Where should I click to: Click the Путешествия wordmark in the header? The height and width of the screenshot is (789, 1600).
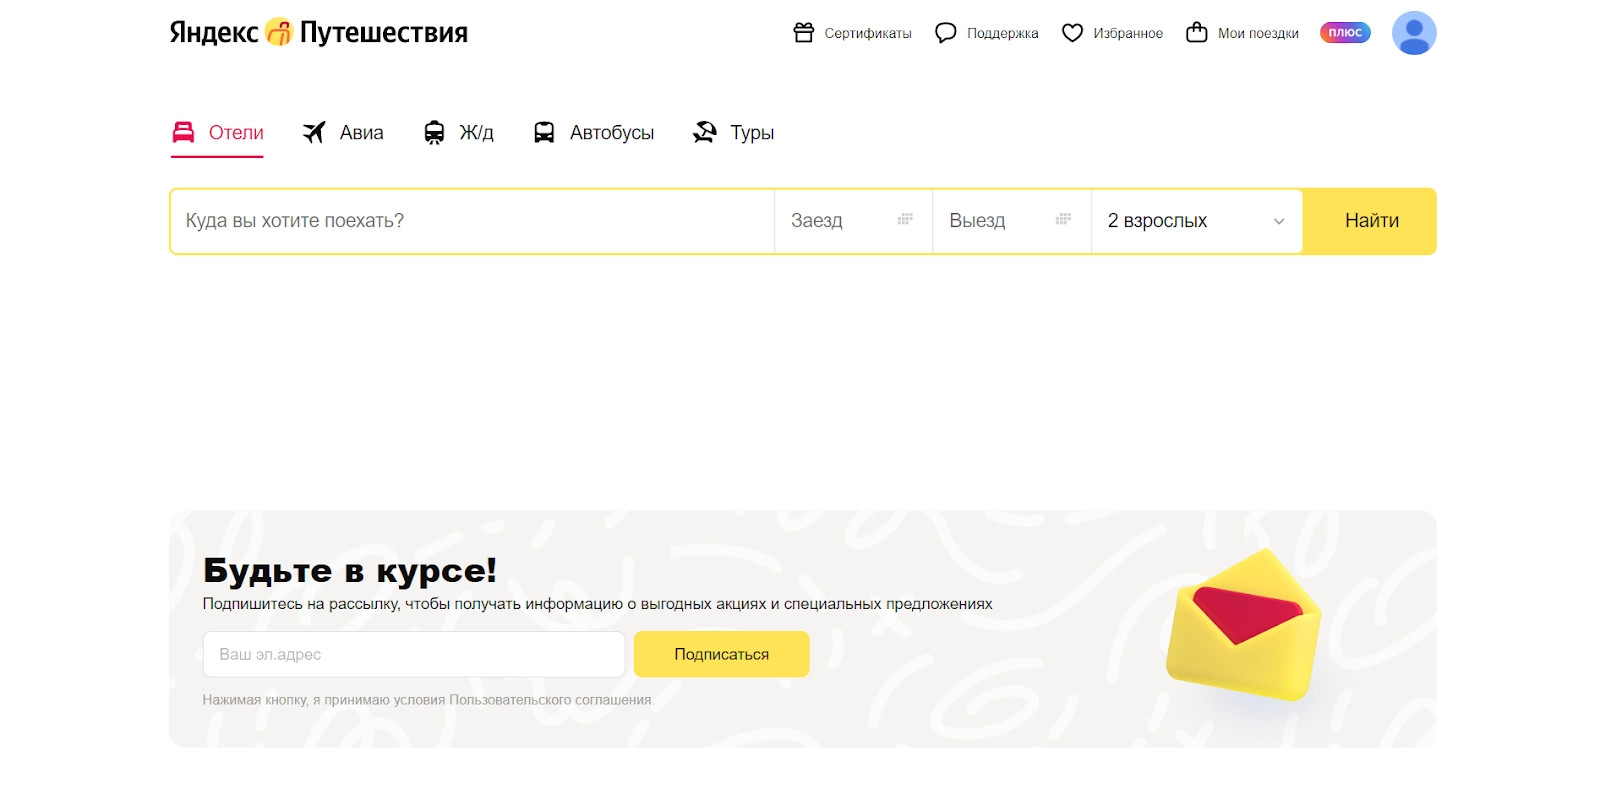coord(384,33)
